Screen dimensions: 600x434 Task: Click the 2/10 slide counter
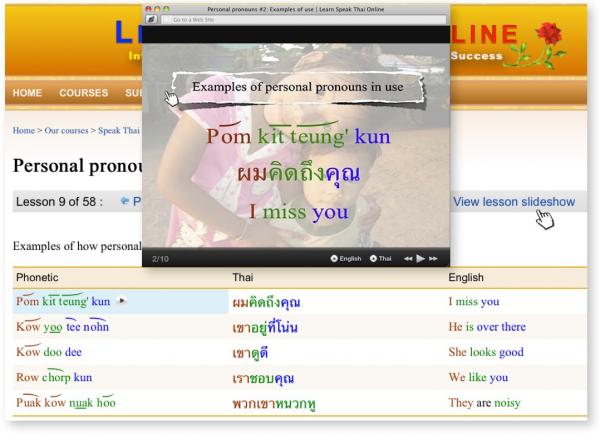coord(160,259)
